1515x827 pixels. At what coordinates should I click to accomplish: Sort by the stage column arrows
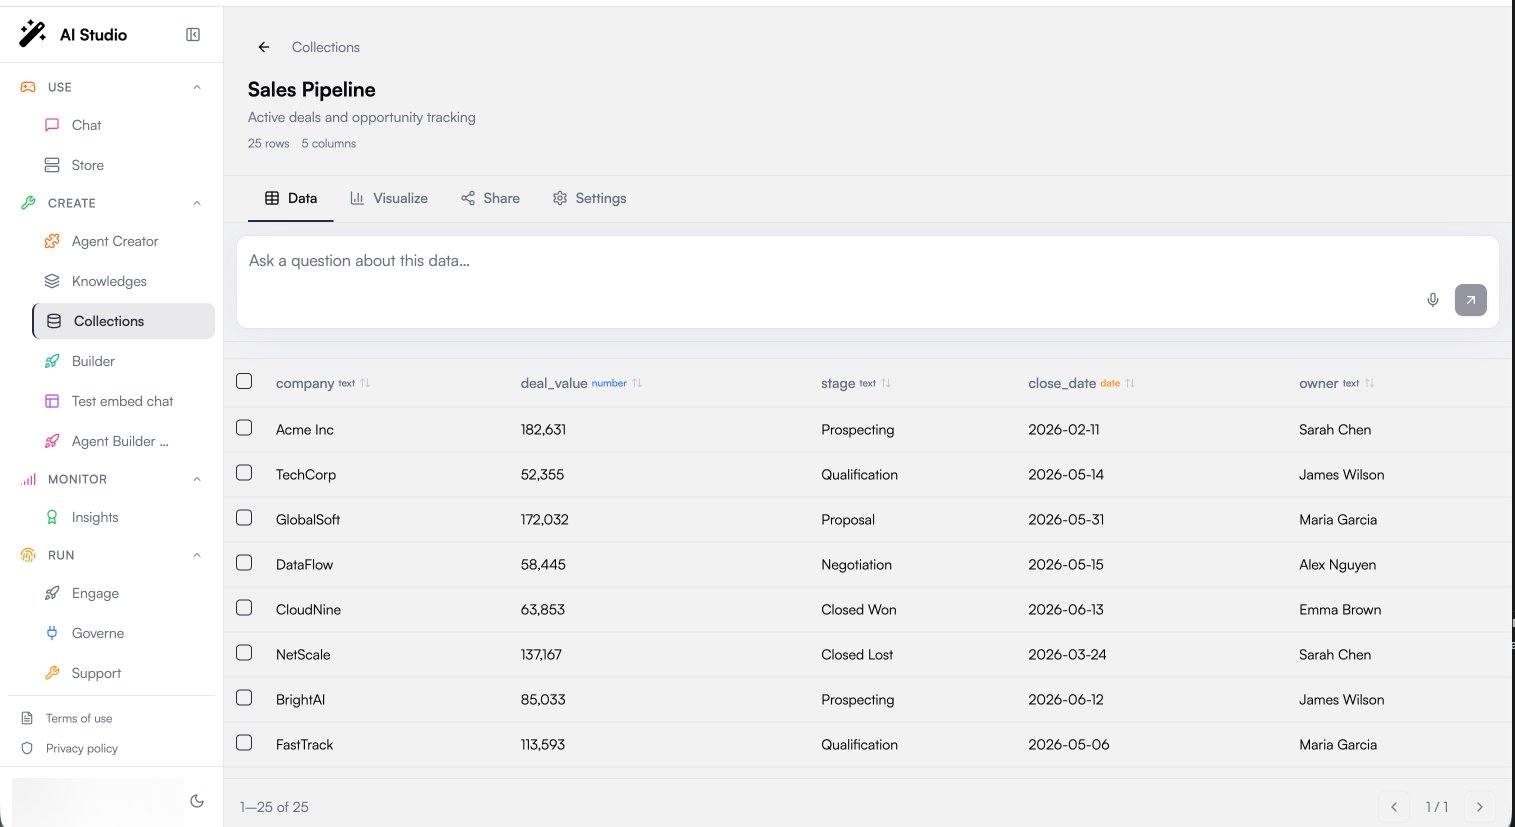point(886,383)
